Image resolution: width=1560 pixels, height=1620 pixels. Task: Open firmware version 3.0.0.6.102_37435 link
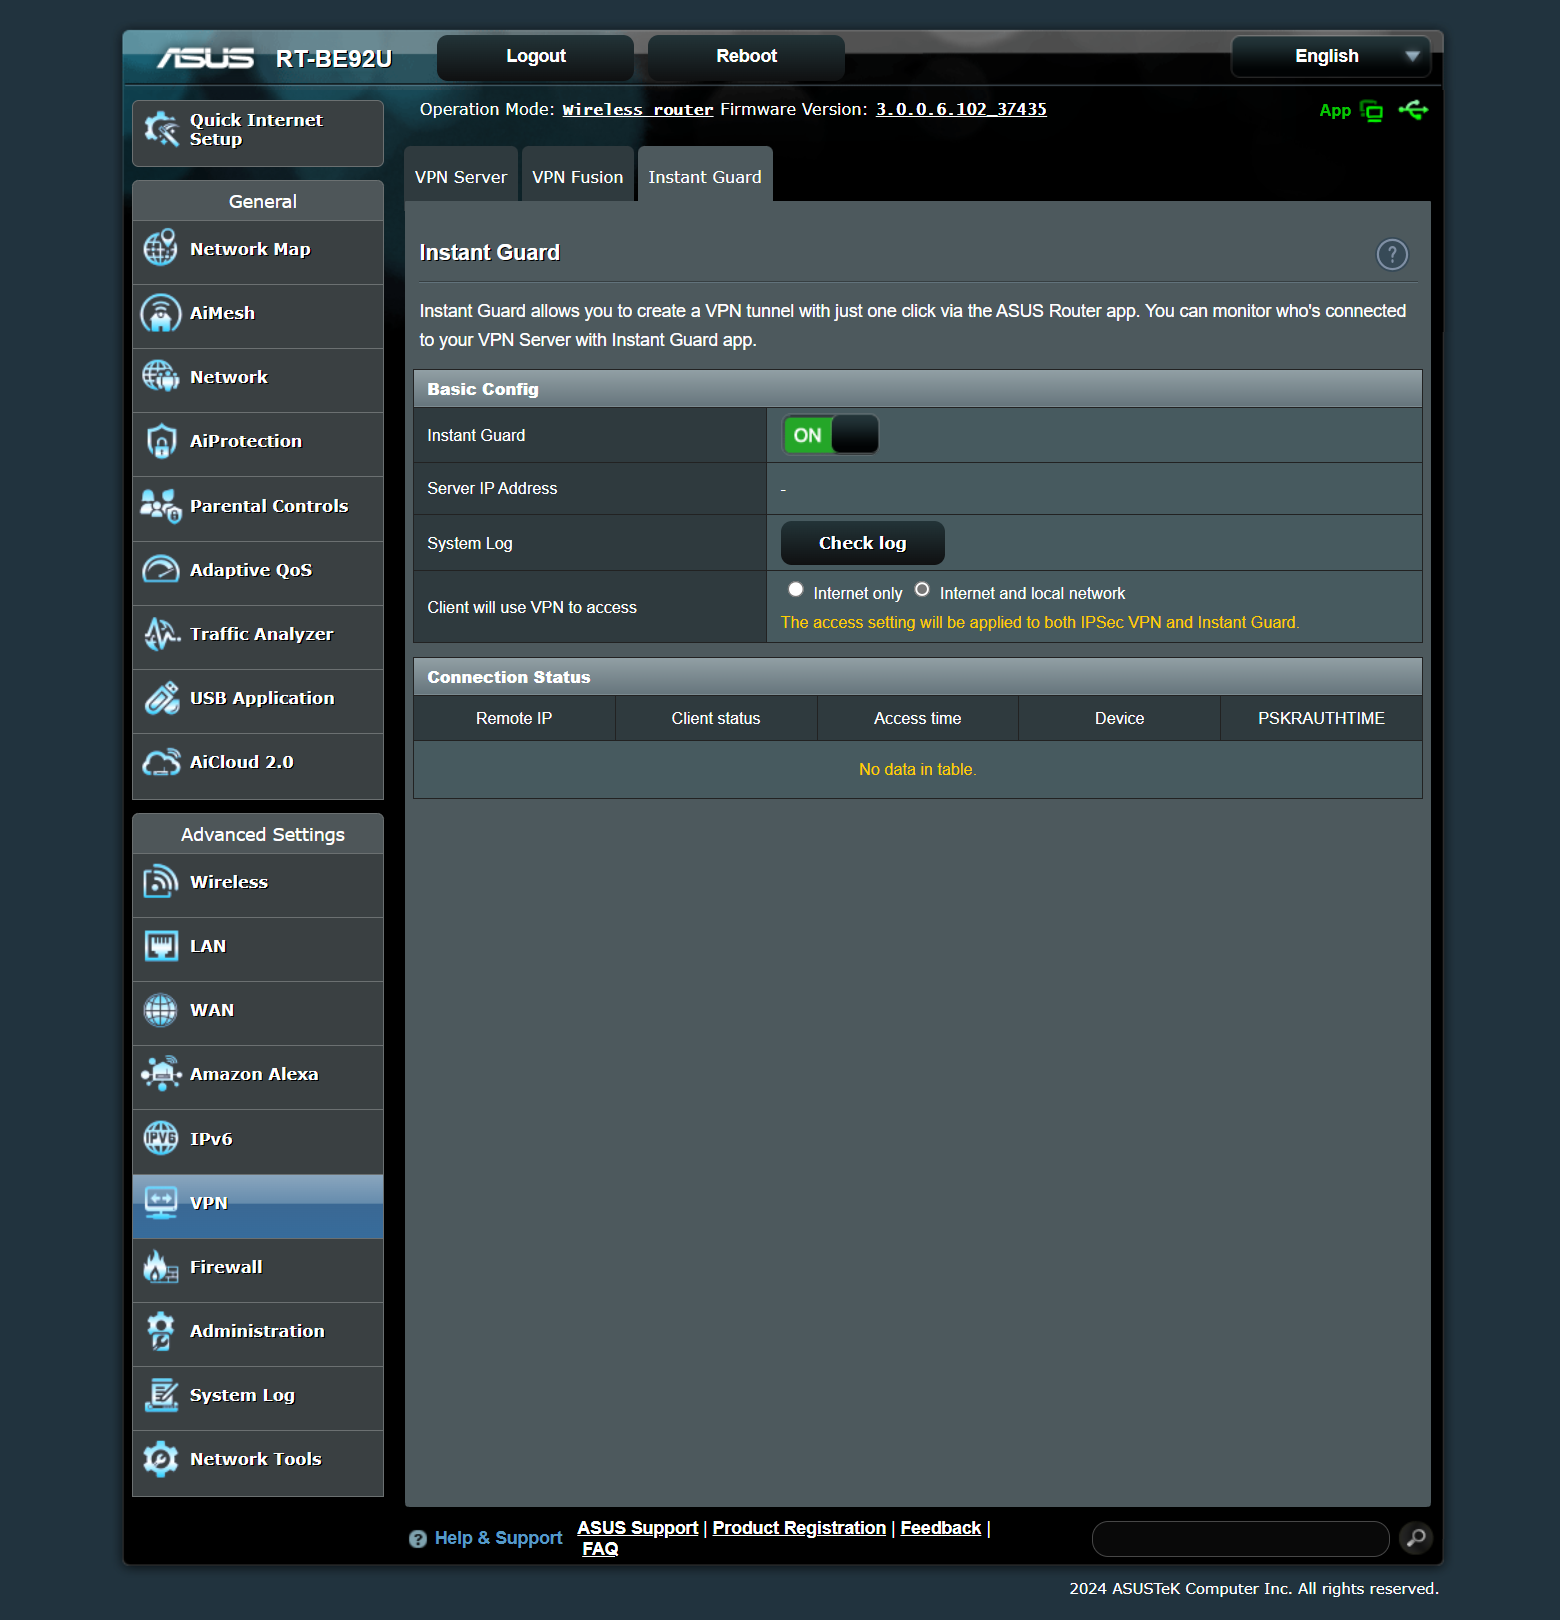[x=961, y=109]
